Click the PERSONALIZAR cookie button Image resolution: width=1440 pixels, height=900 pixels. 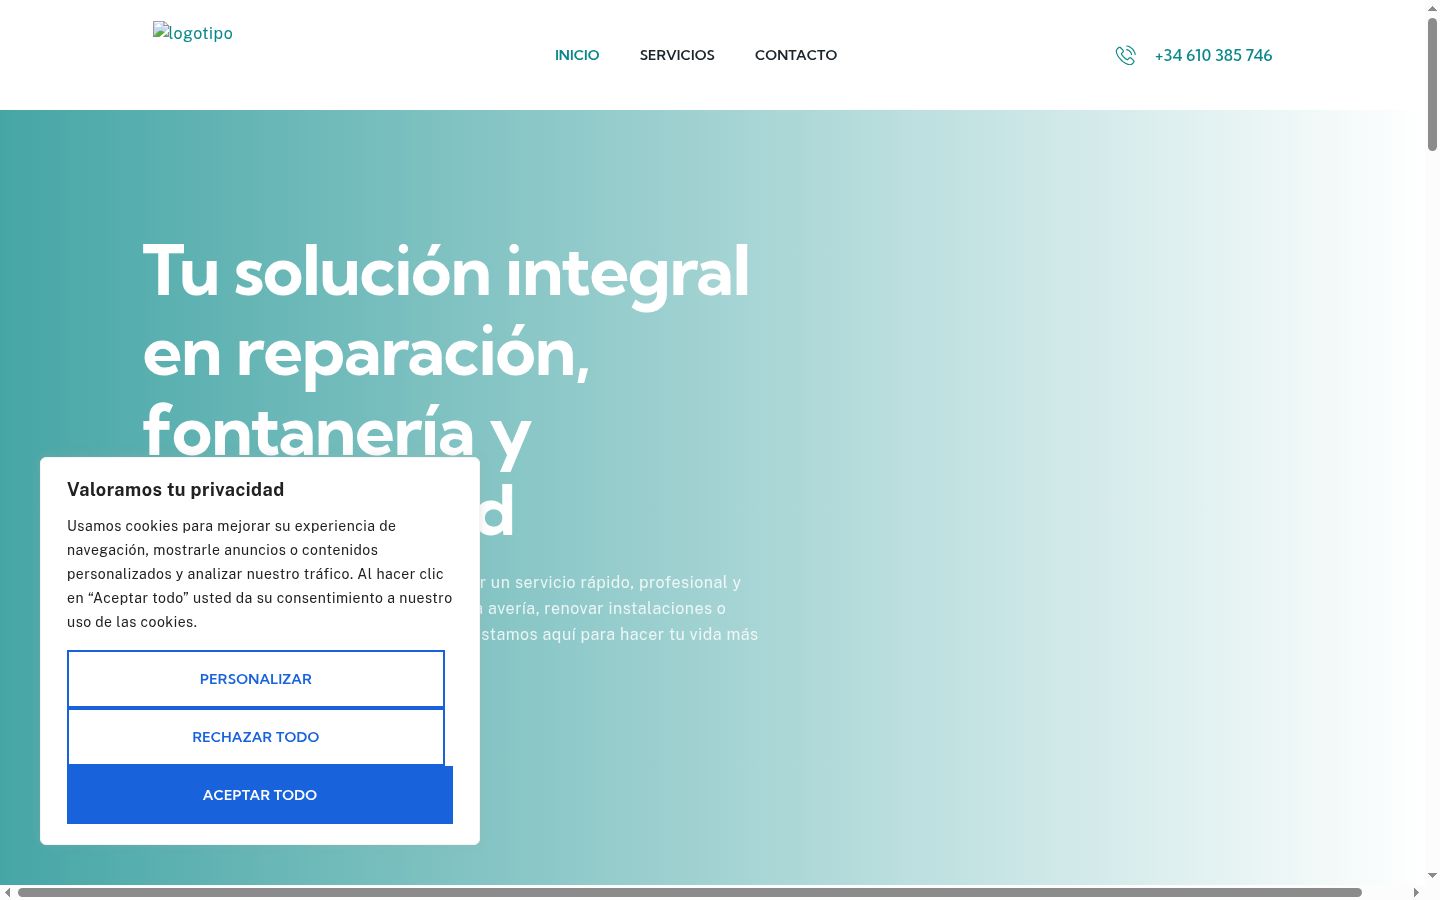coord(256,679)
